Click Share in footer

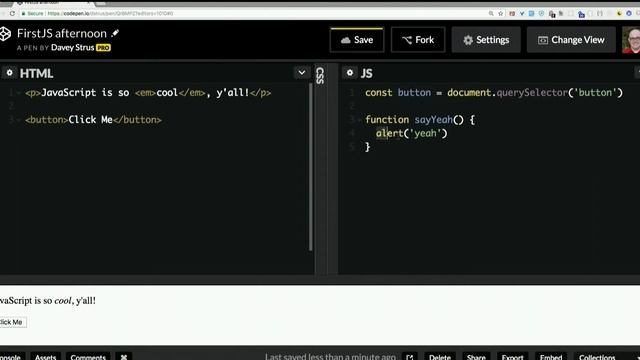pos(476,357)
